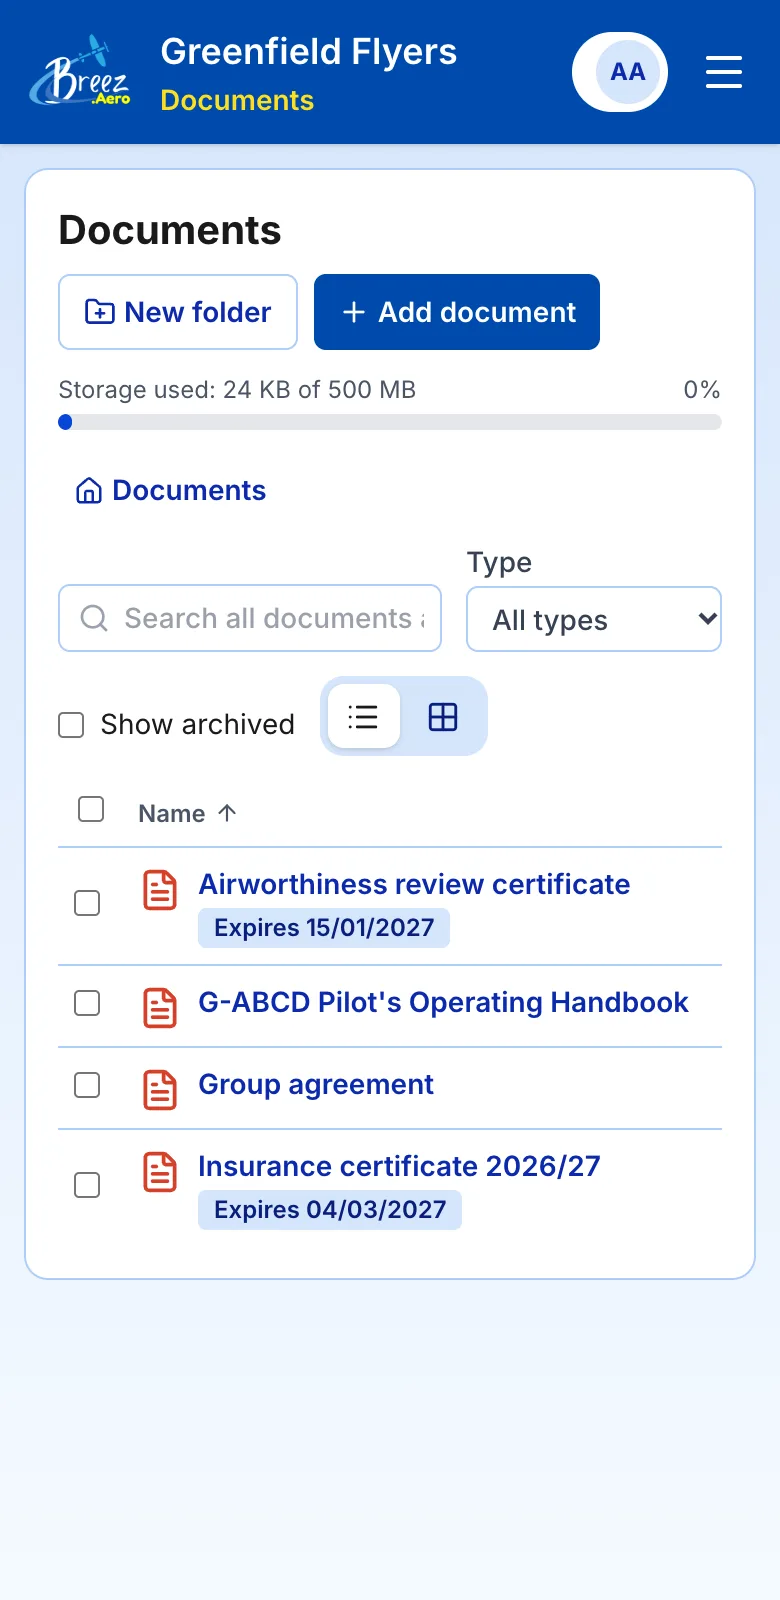Toggle the Show archived checkbox
The image size is (780, 1600).
coord(71,724)
